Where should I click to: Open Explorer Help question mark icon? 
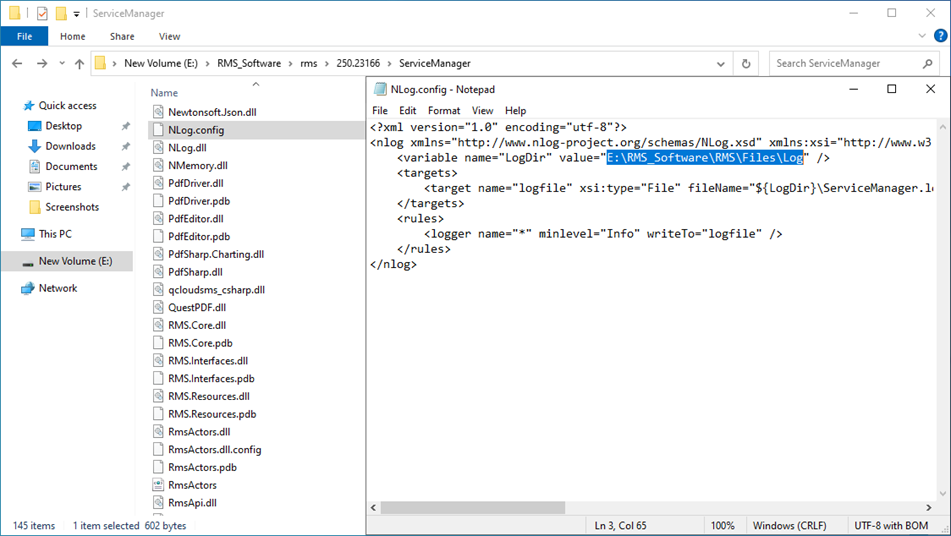pyautogui.click(x=940, y=36)
